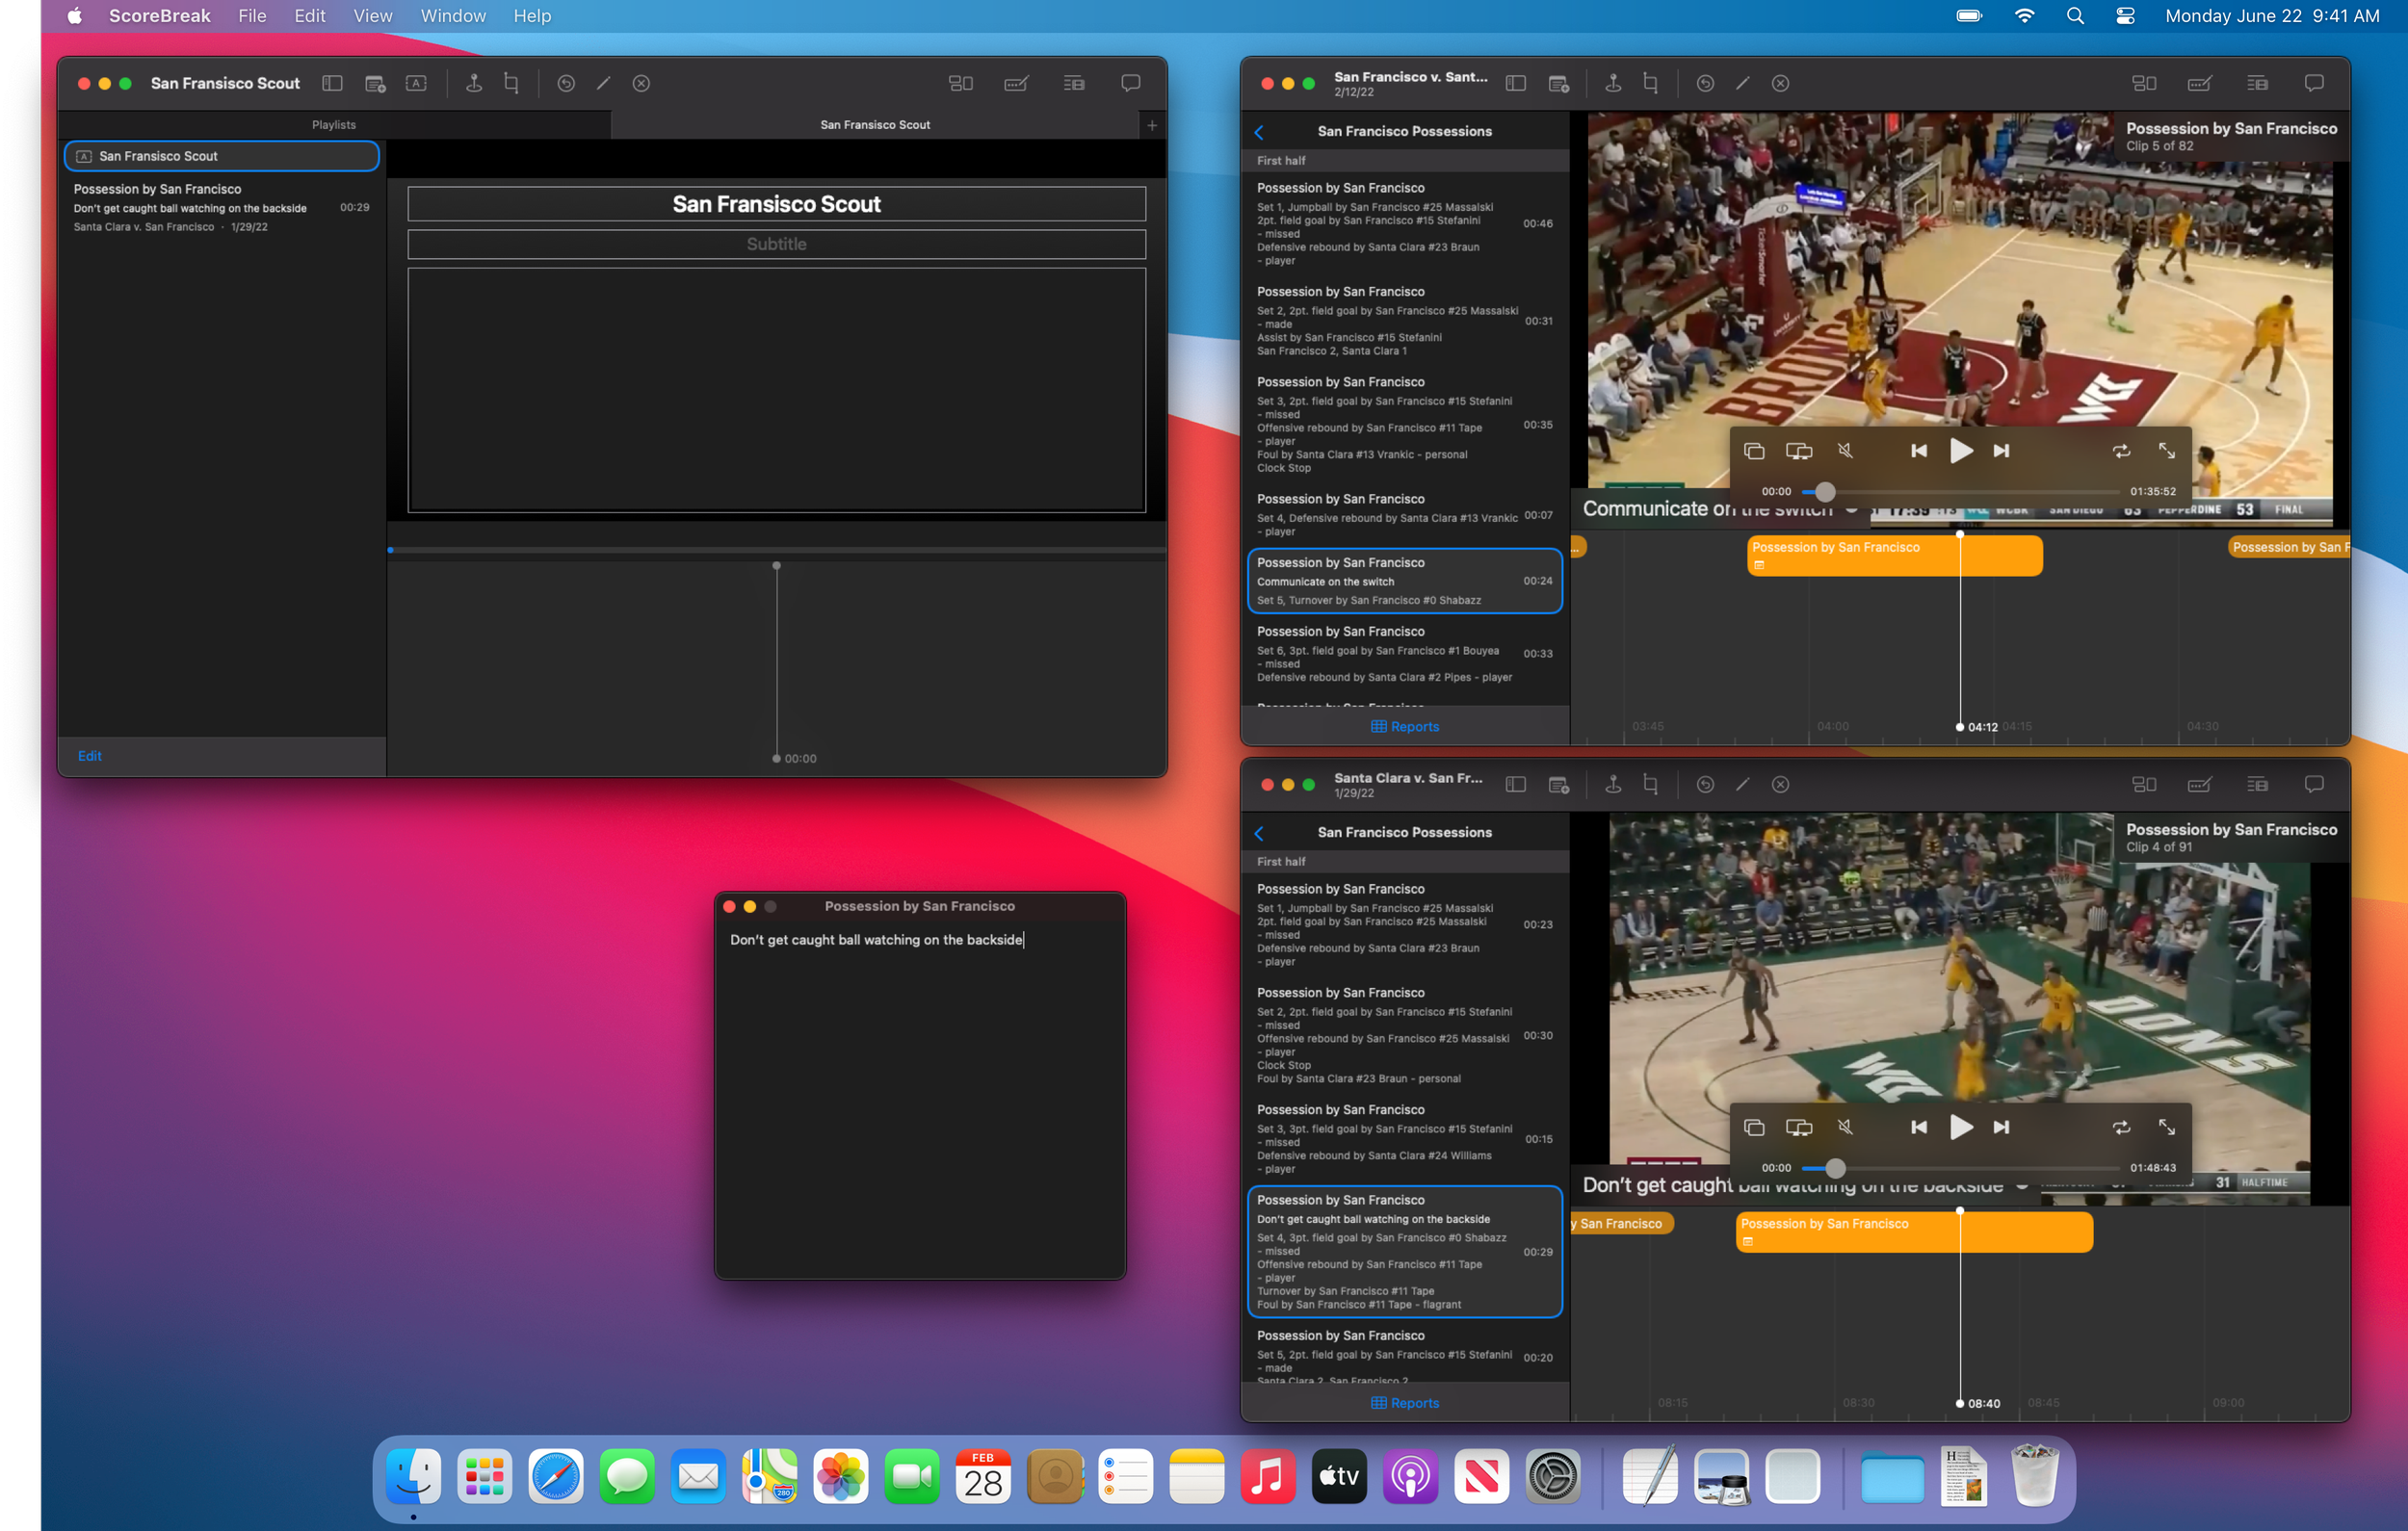Open the Window menu in the menu bar
The height and width of the screenshot is (1531, 2408).
point(452,16)
